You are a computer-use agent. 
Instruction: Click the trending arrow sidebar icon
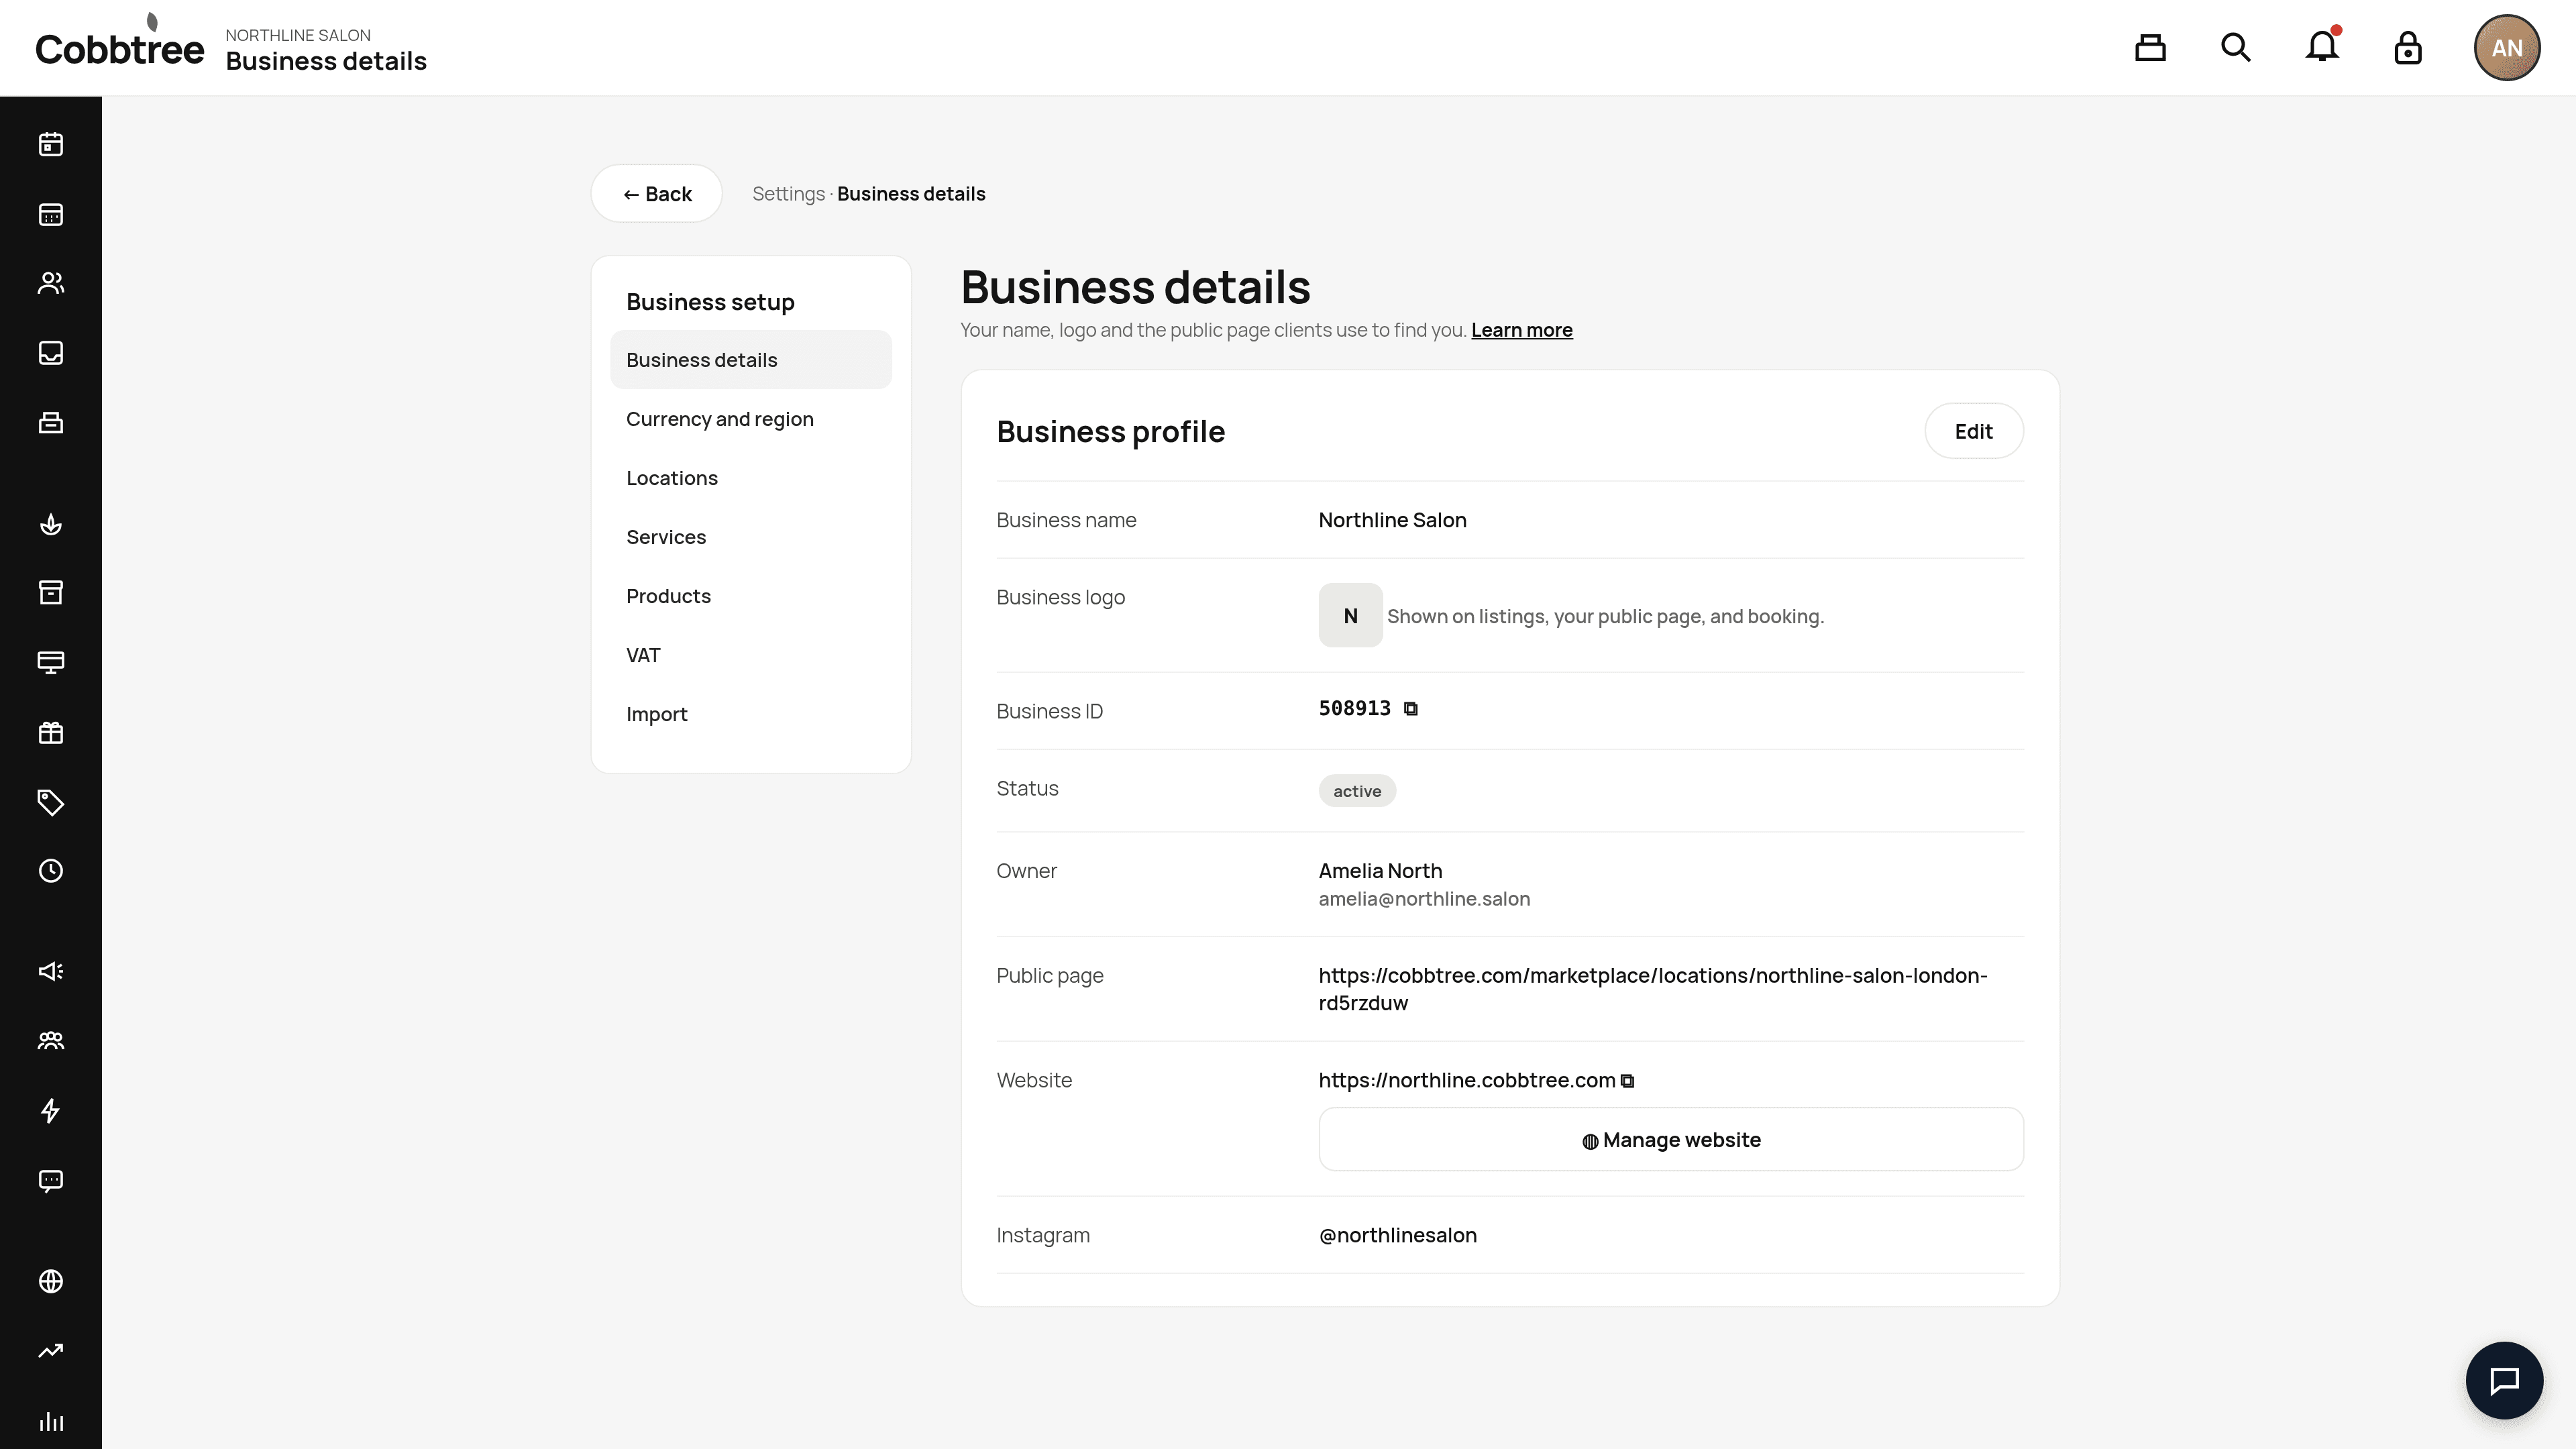point(51,1351)
